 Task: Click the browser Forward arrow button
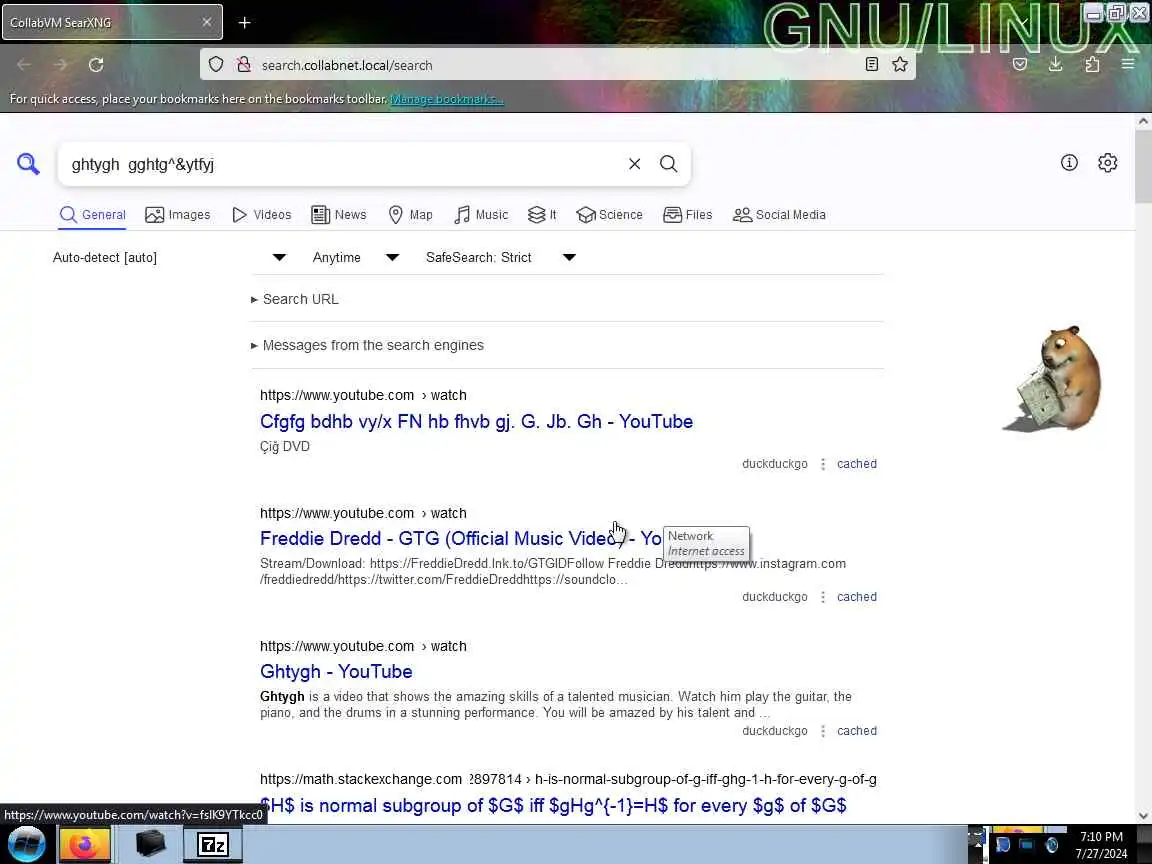tap(60, 65)
